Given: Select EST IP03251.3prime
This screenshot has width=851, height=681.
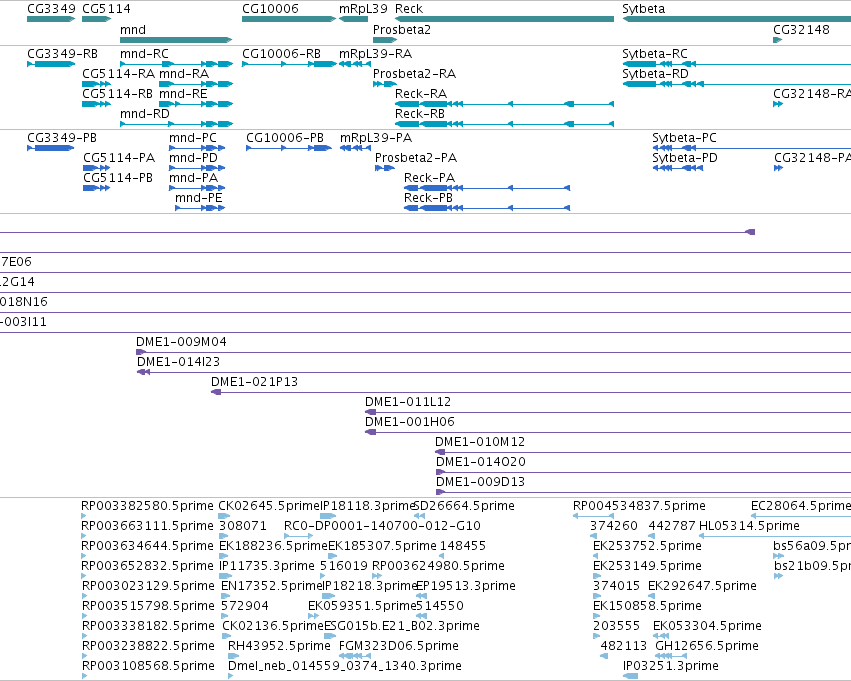Looking at the screenshot, I should pyautogui.click(x=671, y=666).
